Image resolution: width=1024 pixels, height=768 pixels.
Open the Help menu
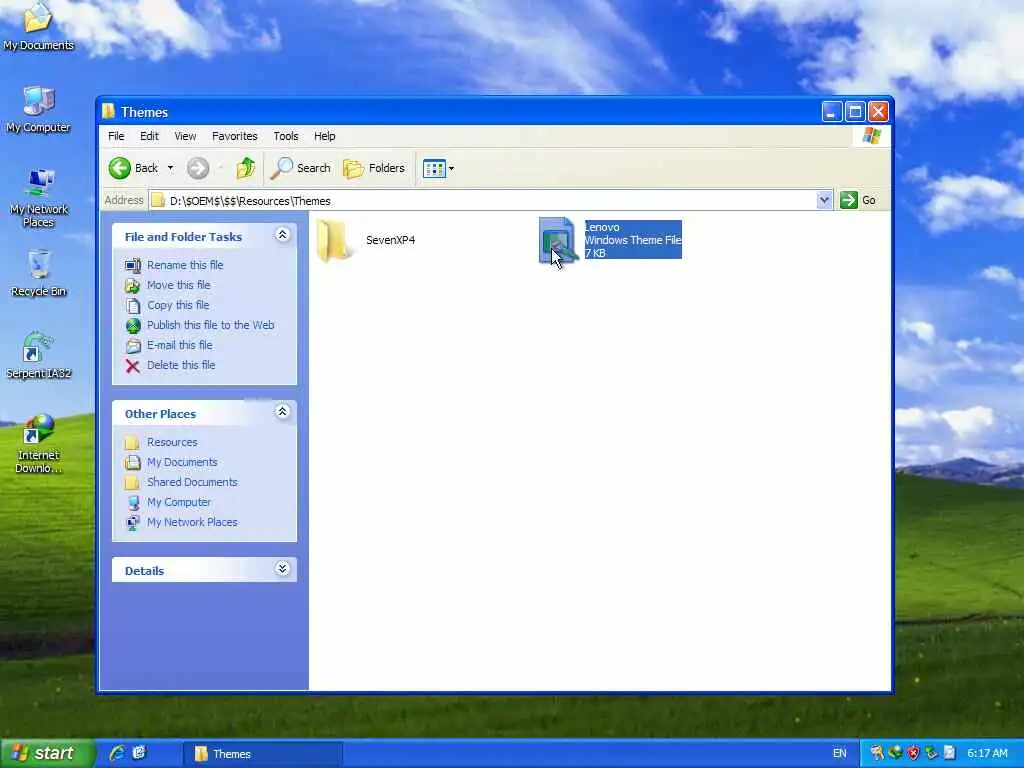[x=325, y=136]
